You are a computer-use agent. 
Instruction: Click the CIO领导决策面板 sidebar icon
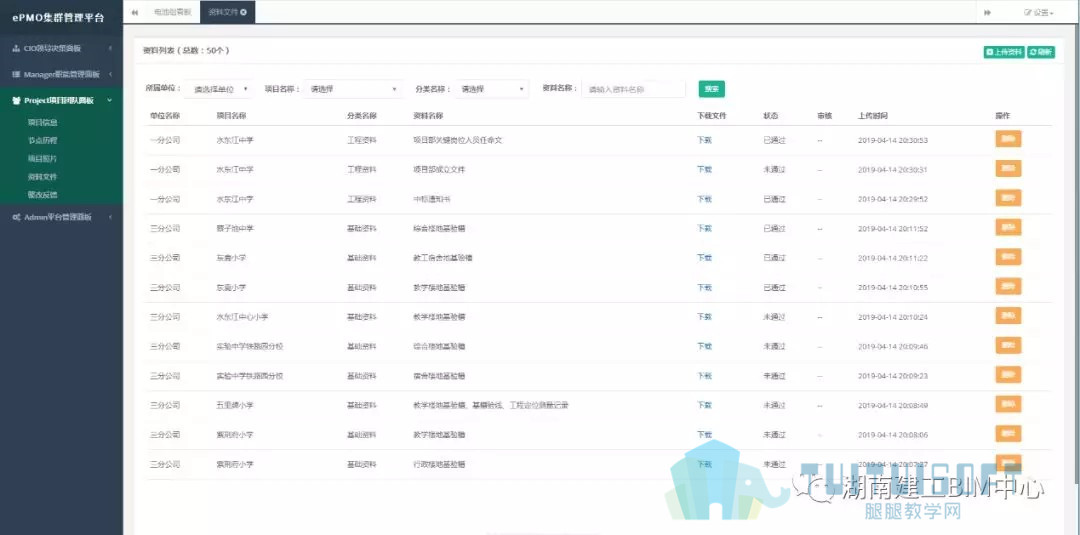pyautogui.click(x=16, y=48)
